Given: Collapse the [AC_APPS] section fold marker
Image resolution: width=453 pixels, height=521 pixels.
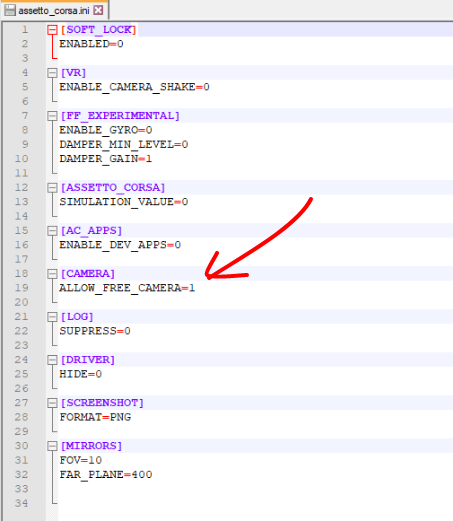Looking at the screenshot, I should [x=52, y=231].
